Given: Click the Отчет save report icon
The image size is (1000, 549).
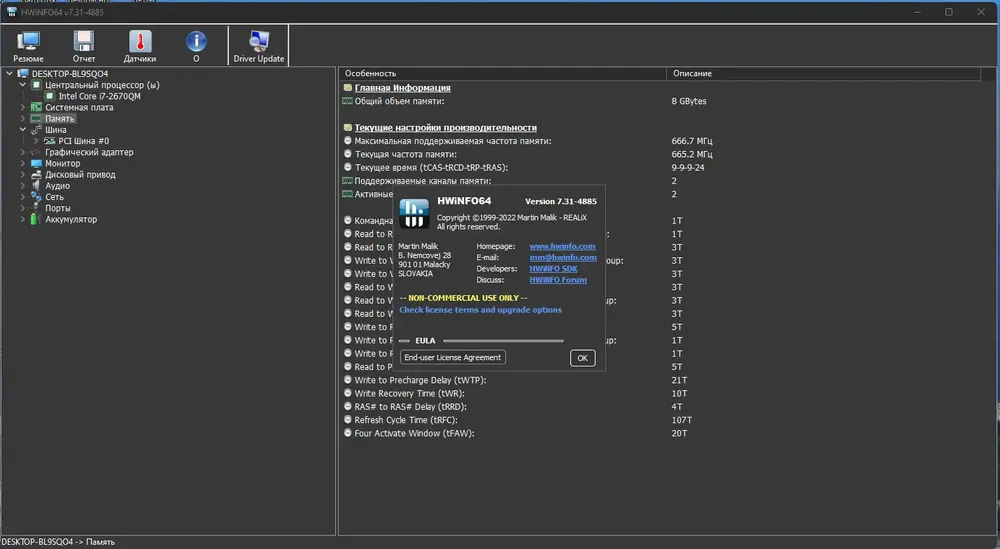Looking at the screenshot, I should coord(84,47).
